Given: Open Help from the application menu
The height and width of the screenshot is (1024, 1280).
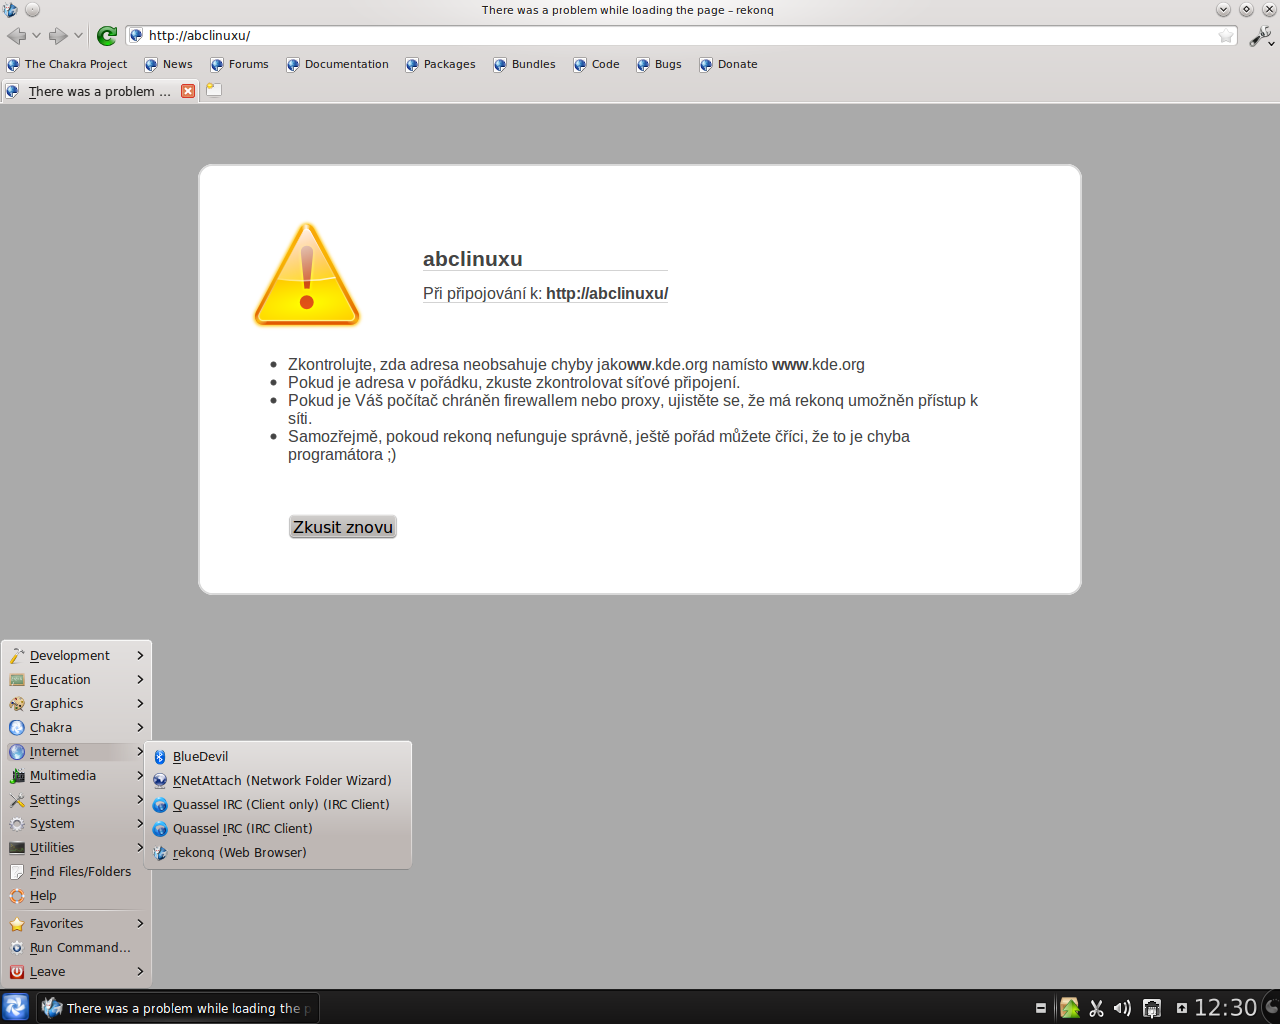Looking at the screenshot, I should (x=76, y=896).
